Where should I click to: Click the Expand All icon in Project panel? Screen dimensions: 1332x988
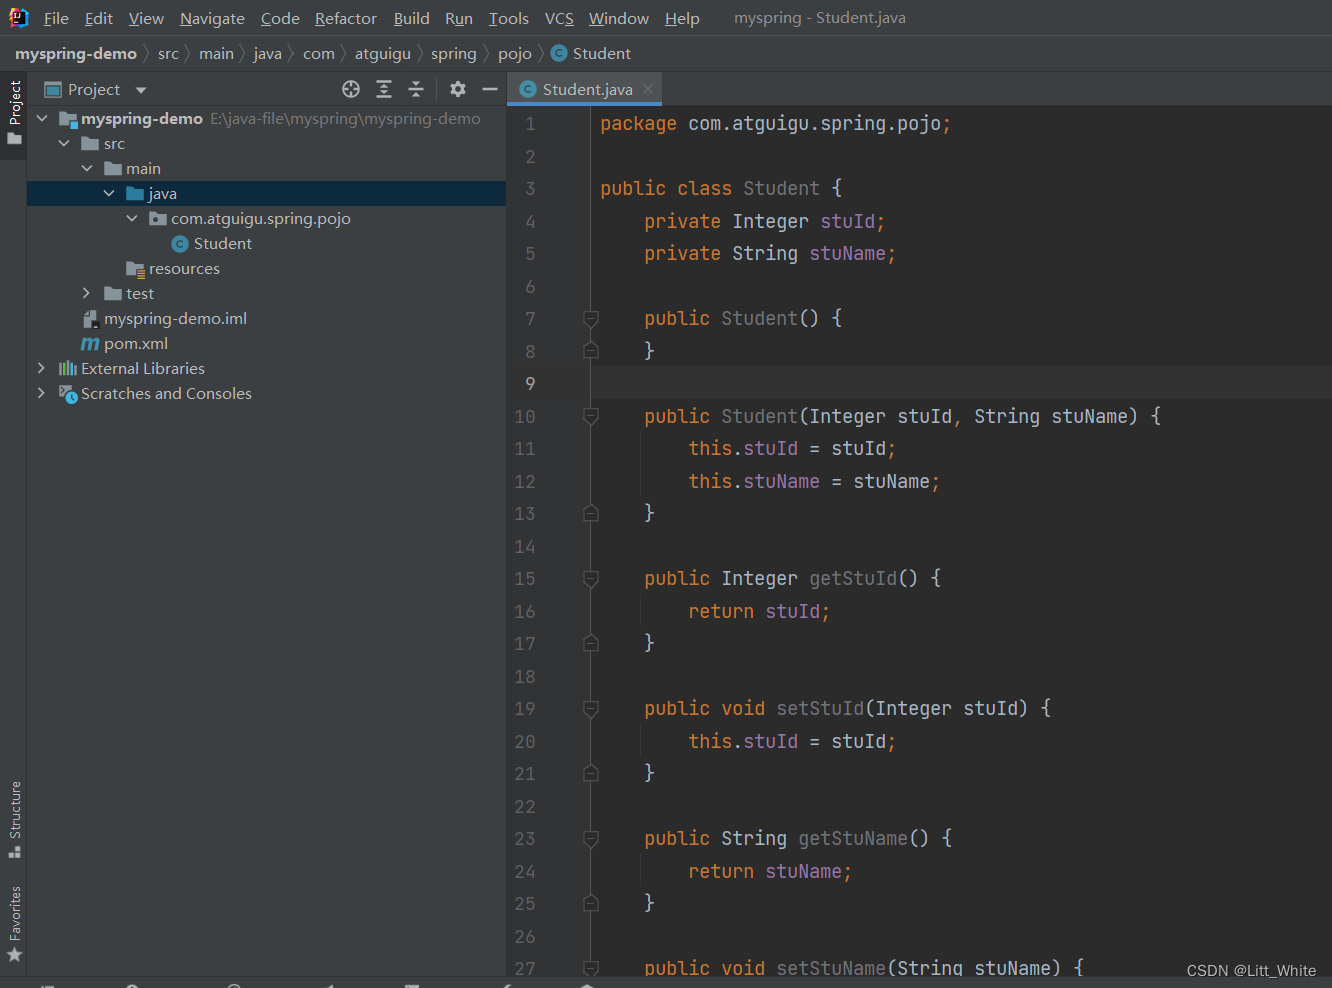point(384,90)
